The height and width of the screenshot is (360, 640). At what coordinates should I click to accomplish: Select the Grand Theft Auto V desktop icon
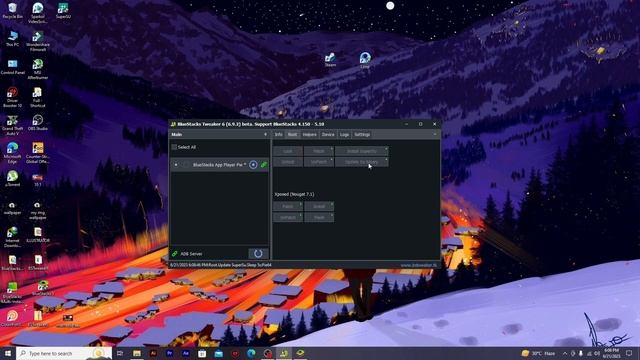coord(12,125)
